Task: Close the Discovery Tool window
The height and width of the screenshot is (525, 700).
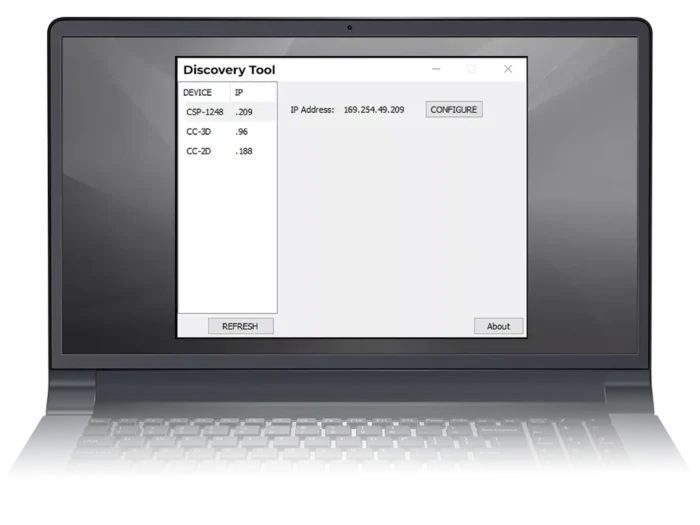Action: pyautogui.click(x=508, y=69)
